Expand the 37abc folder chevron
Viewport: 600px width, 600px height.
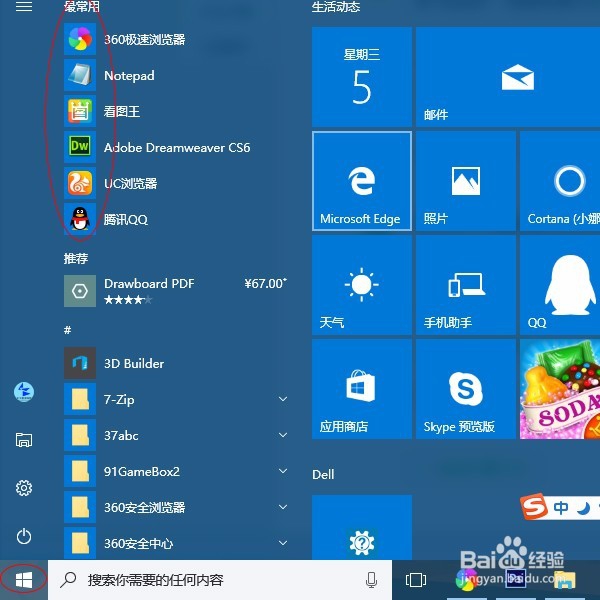[283, 435]
